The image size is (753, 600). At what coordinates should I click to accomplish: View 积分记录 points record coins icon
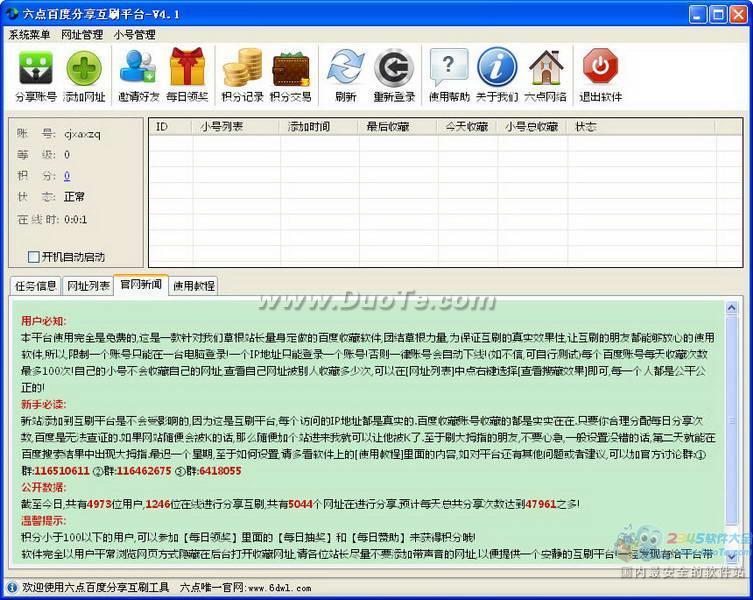242,75
